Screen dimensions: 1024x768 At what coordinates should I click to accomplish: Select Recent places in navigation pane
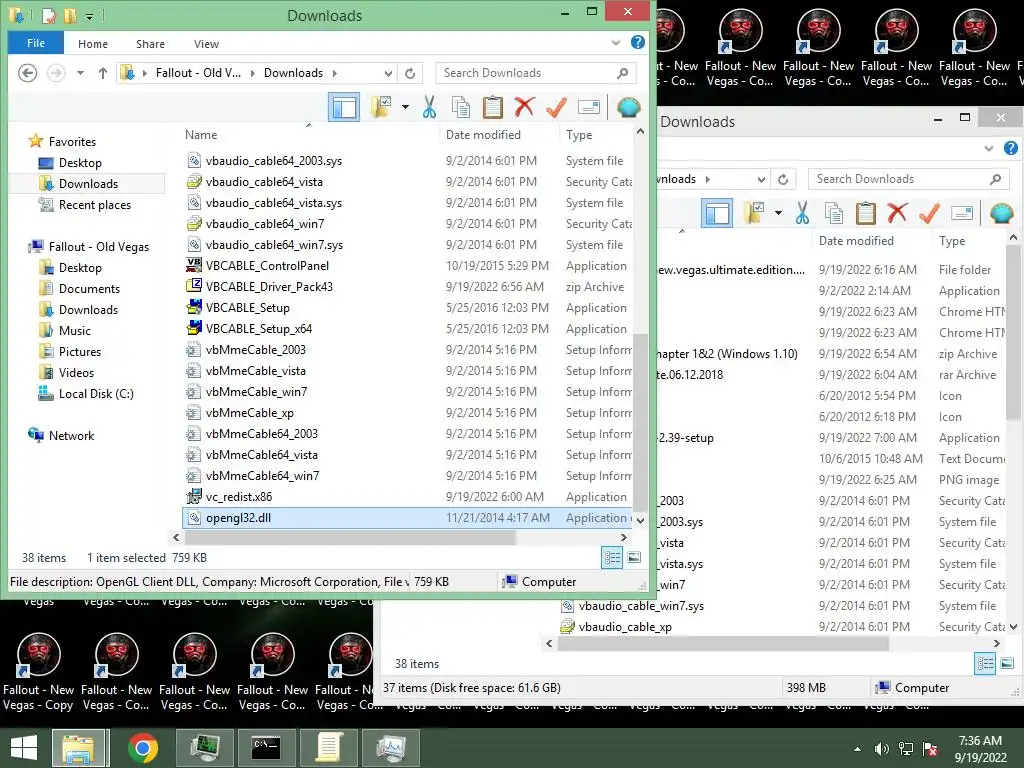(95, 204)
